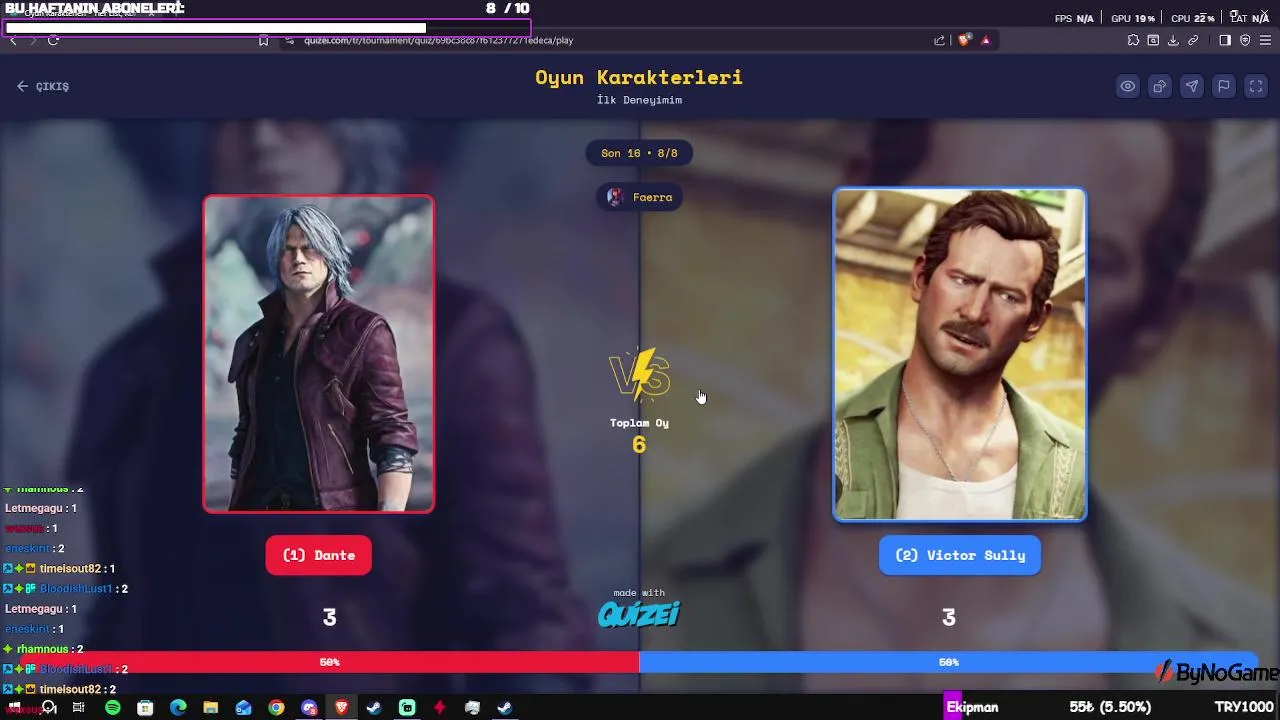
Task: Select the Dante character image
Action: pyautogui.click(x=318, y=354)
